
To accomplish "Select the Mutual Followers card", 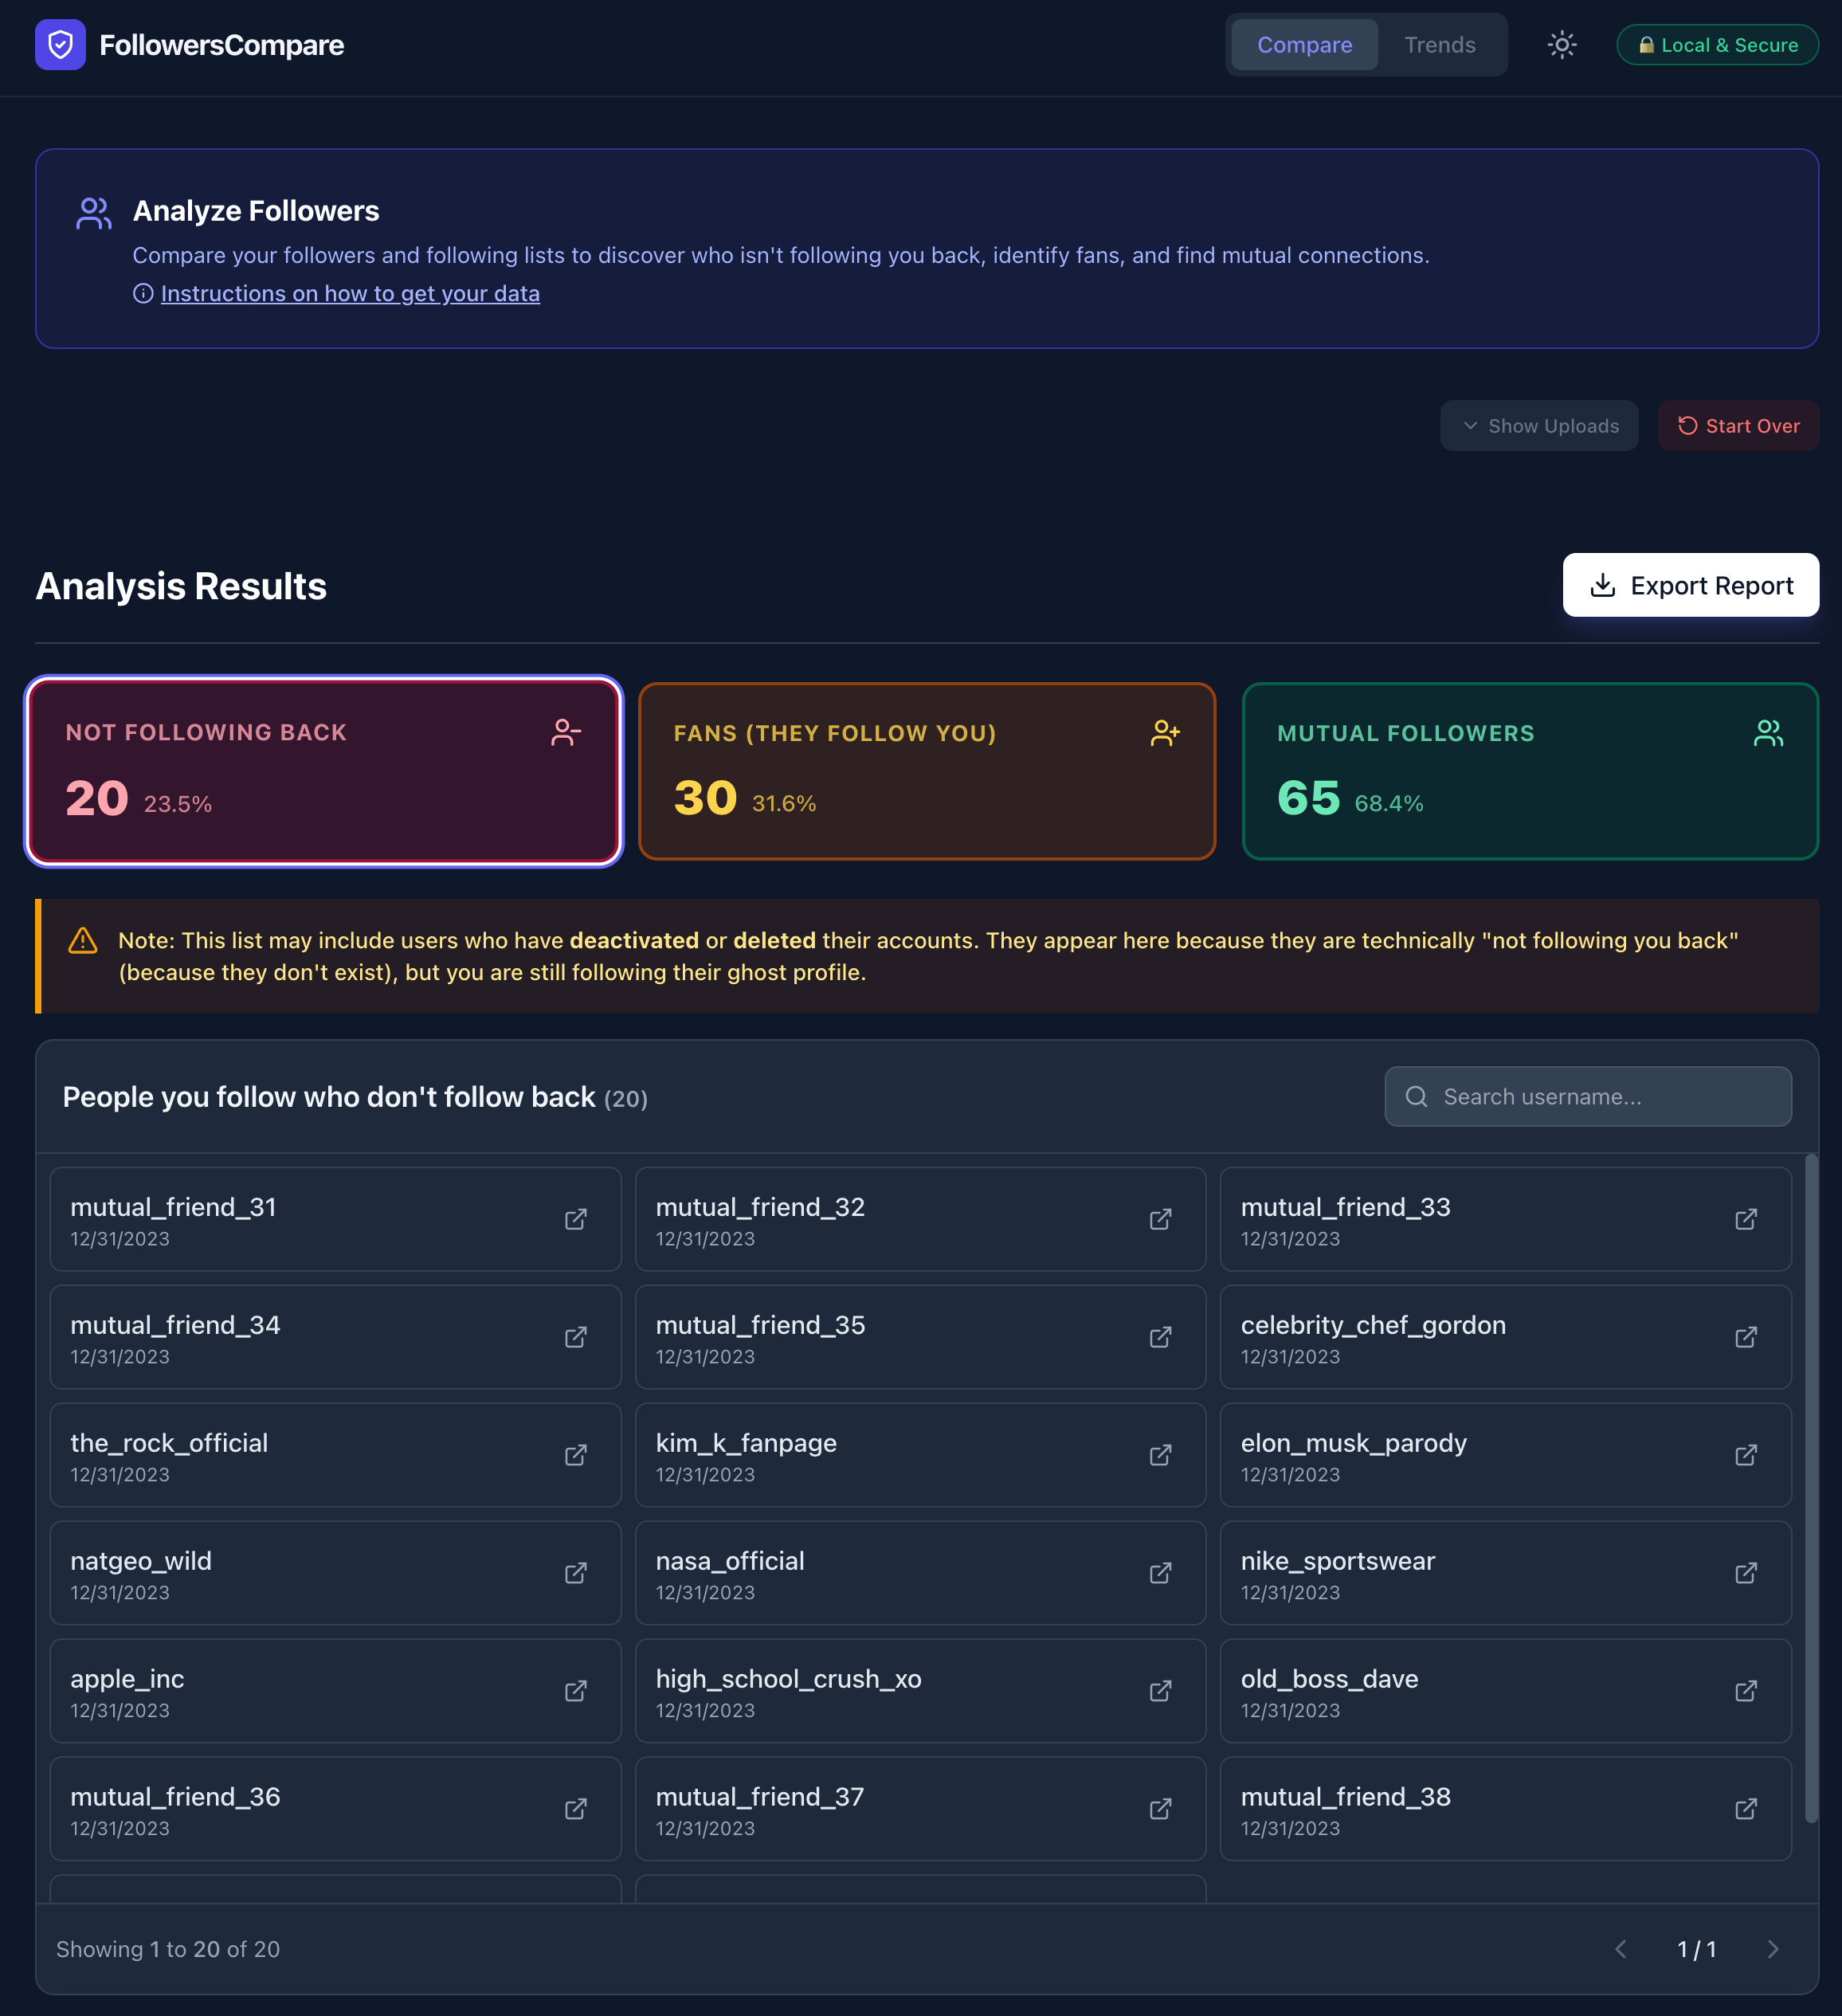I will click(1530, 770).
